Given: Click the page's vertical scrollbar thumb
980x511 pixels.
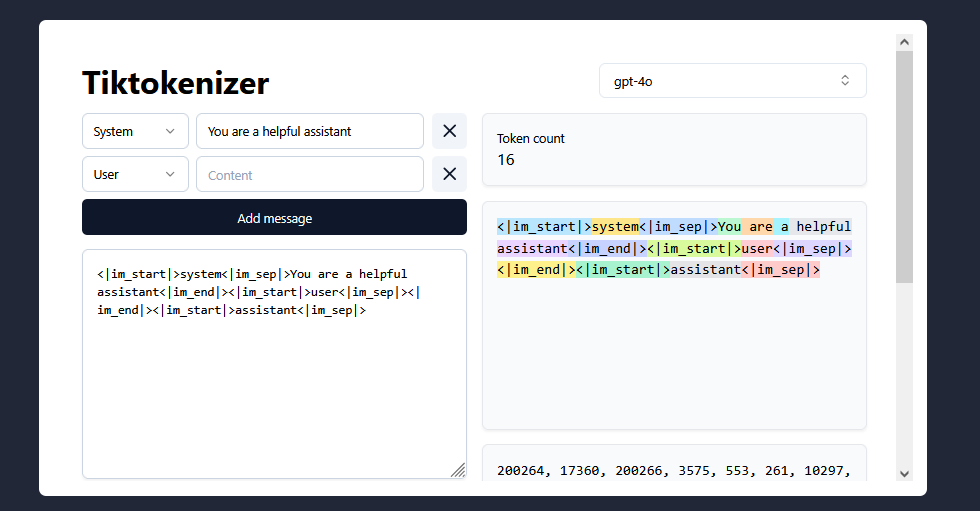Looking at the screenshot, I should tap(905, 165).
